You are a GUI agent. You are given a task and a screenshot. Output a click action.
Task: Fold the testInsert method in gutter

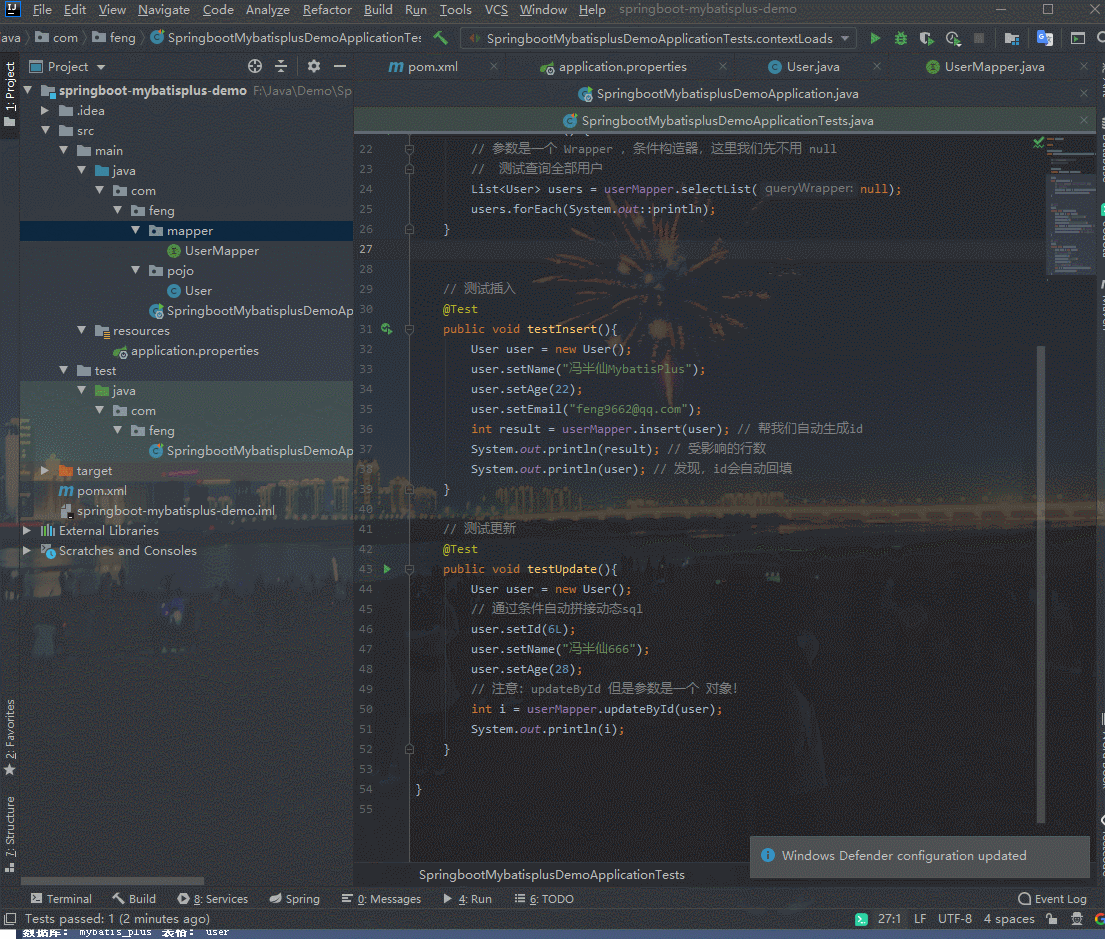click(x=409, y=329)
